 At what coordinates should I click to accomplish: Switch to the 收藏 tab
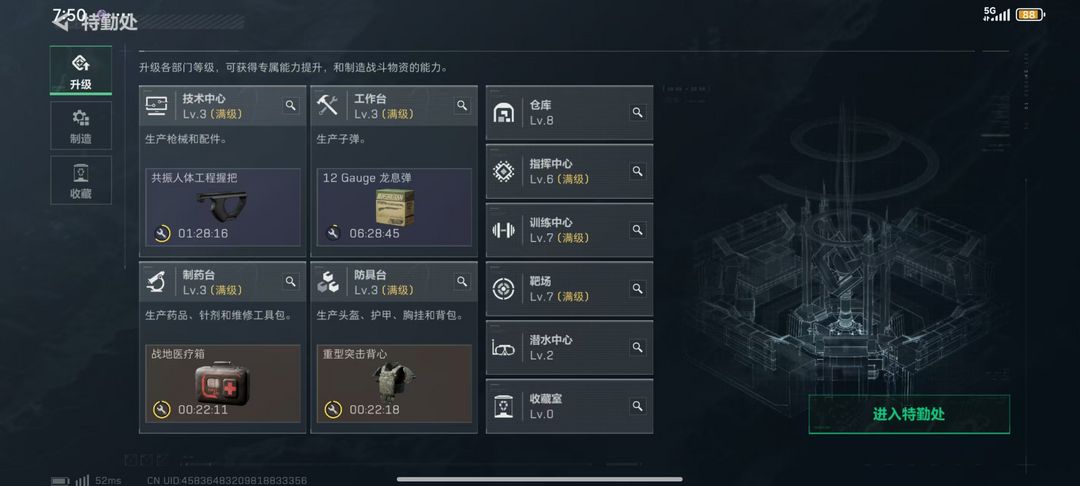81,180
